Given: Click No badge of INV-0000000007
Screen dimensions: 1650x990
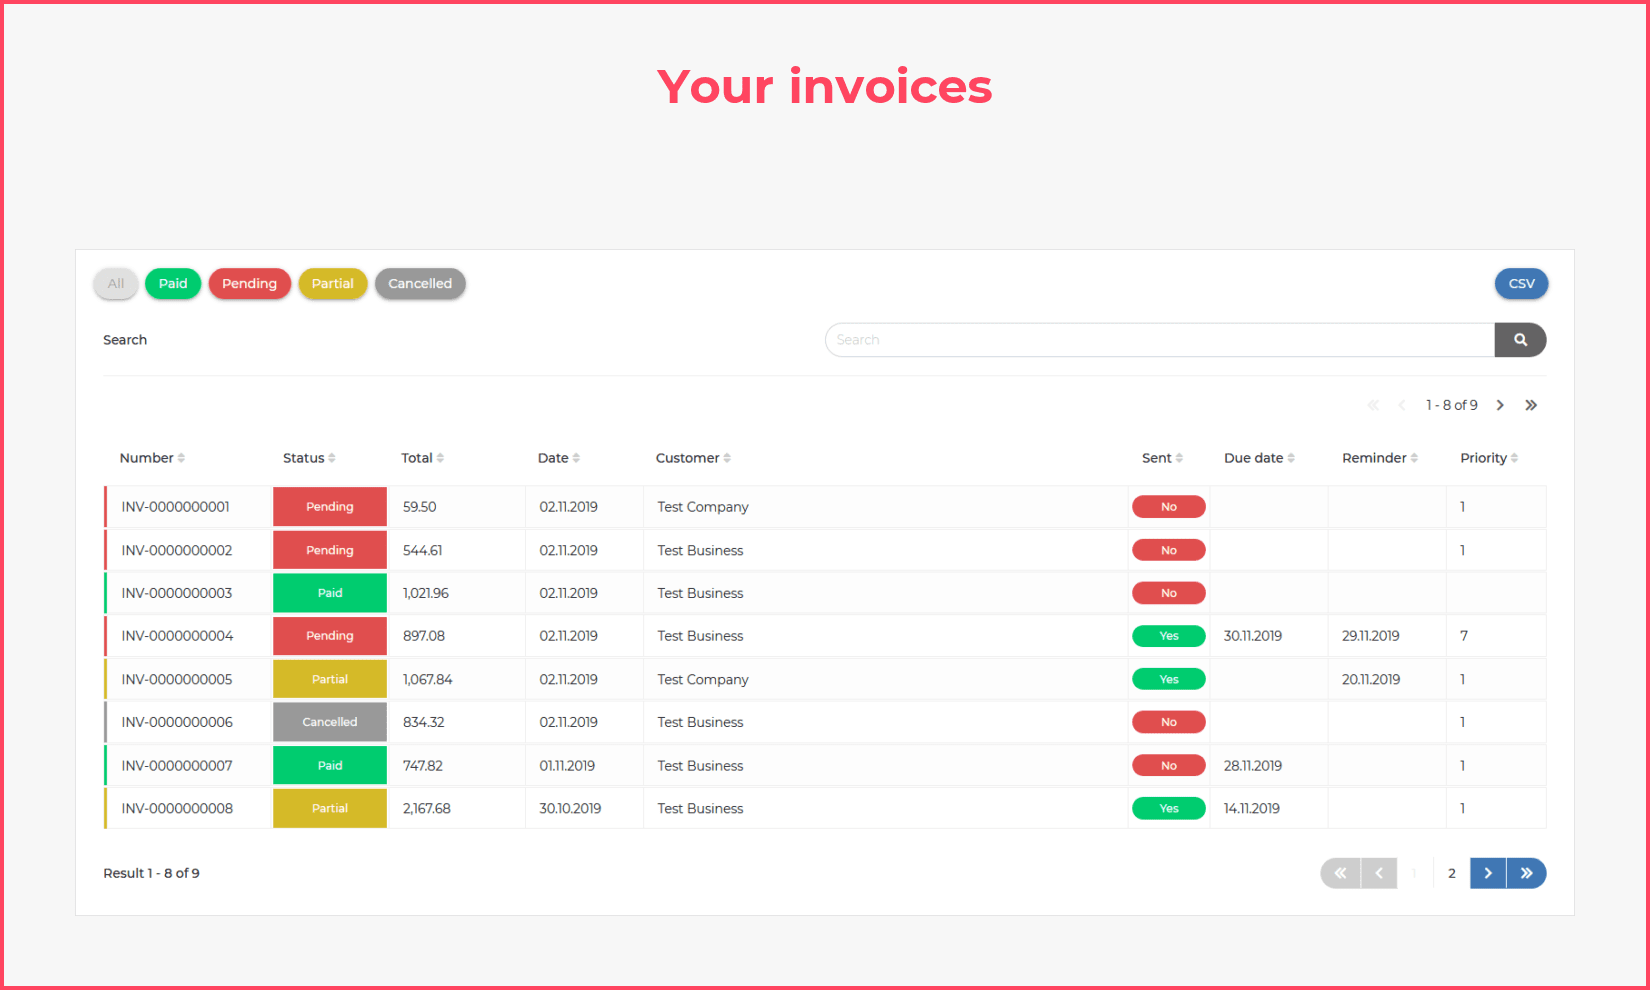Looking at the screenshot, I should [x=1168, y=766].
